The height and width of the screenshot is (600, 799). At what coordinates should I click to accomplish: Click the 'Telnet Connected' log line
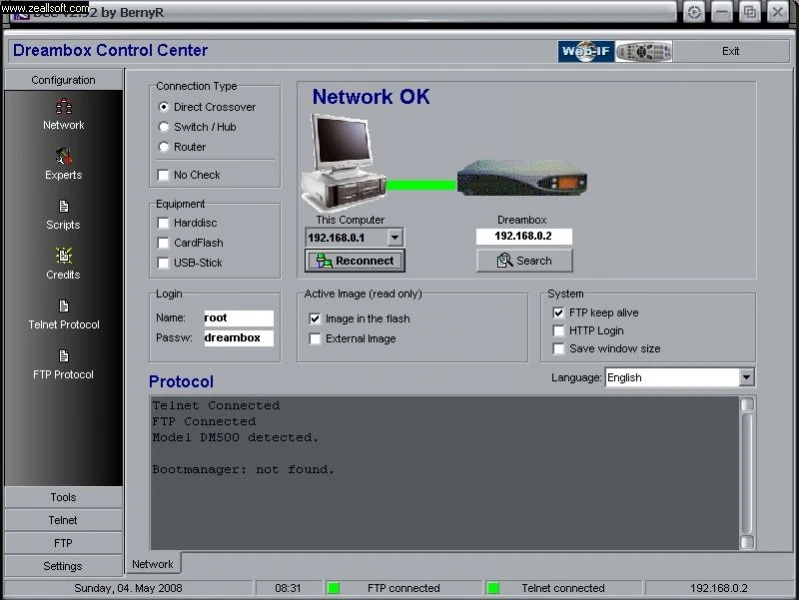pyautogui.click(x=216, y=405)
